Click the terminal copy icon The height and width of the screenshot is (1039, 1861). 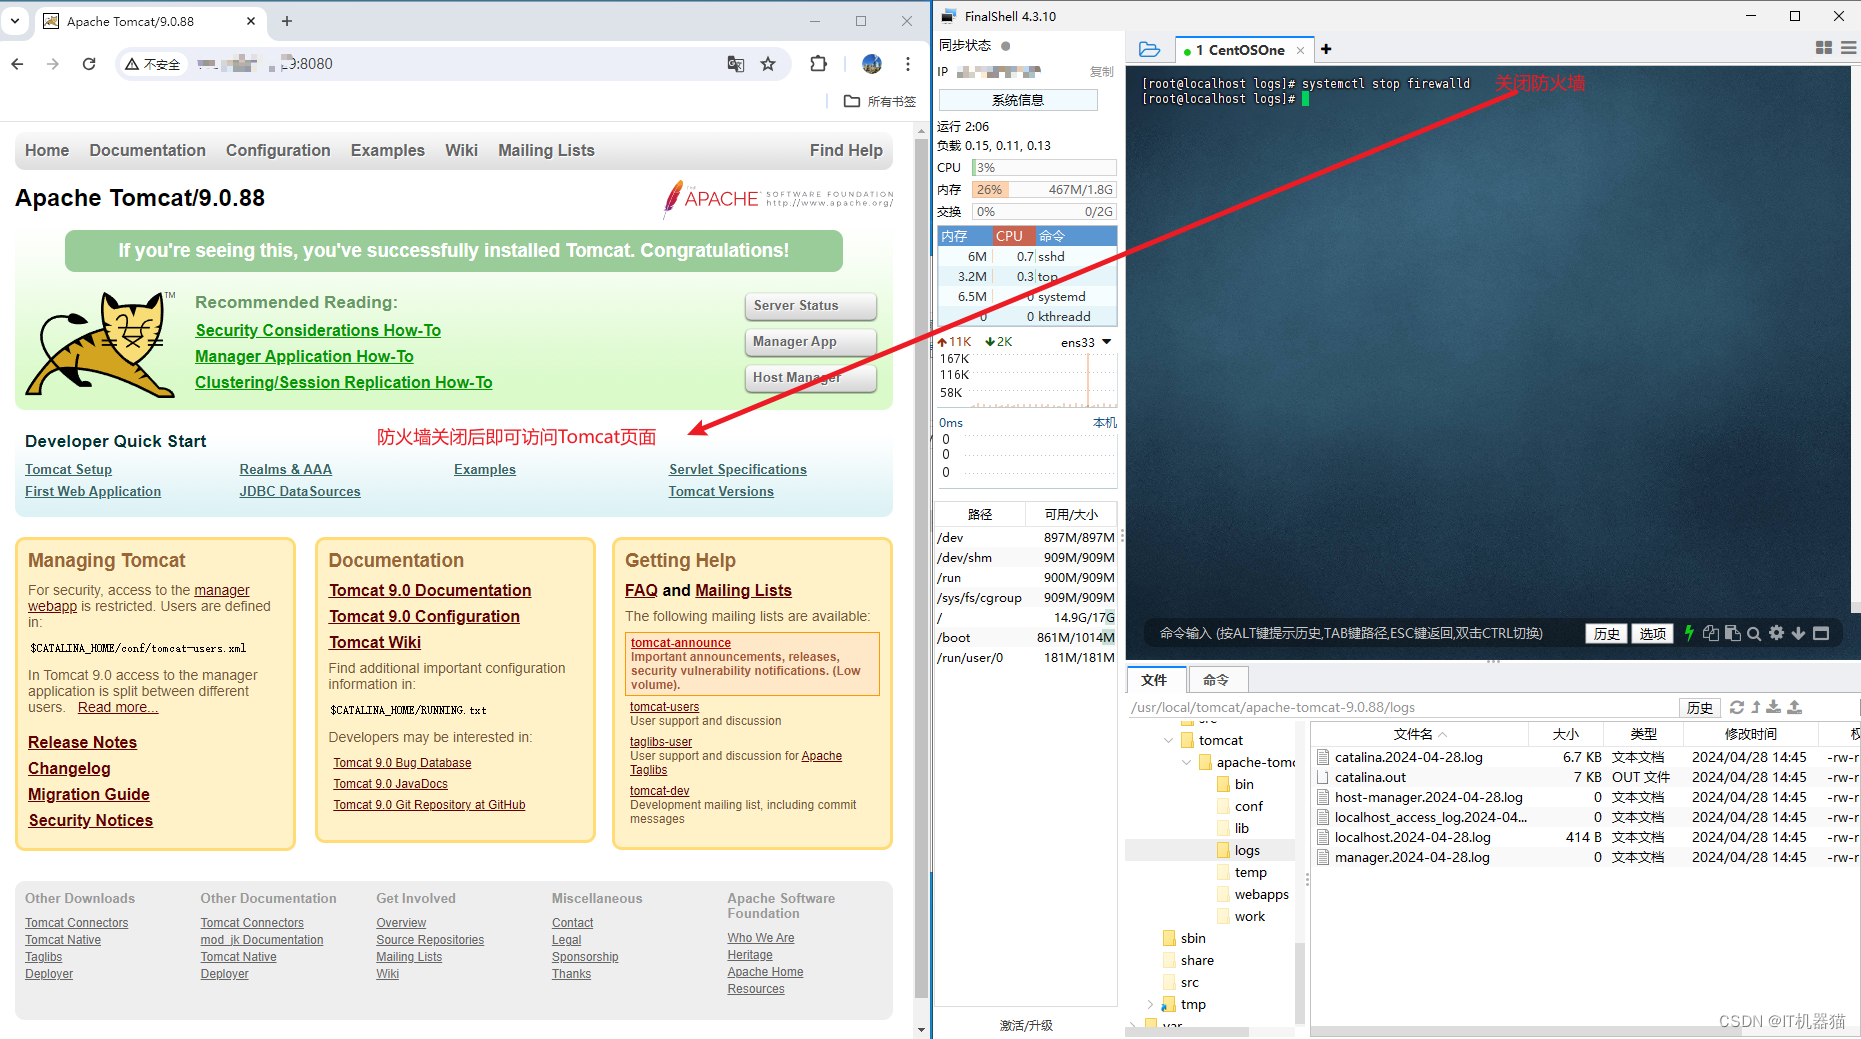(1711, 633)
